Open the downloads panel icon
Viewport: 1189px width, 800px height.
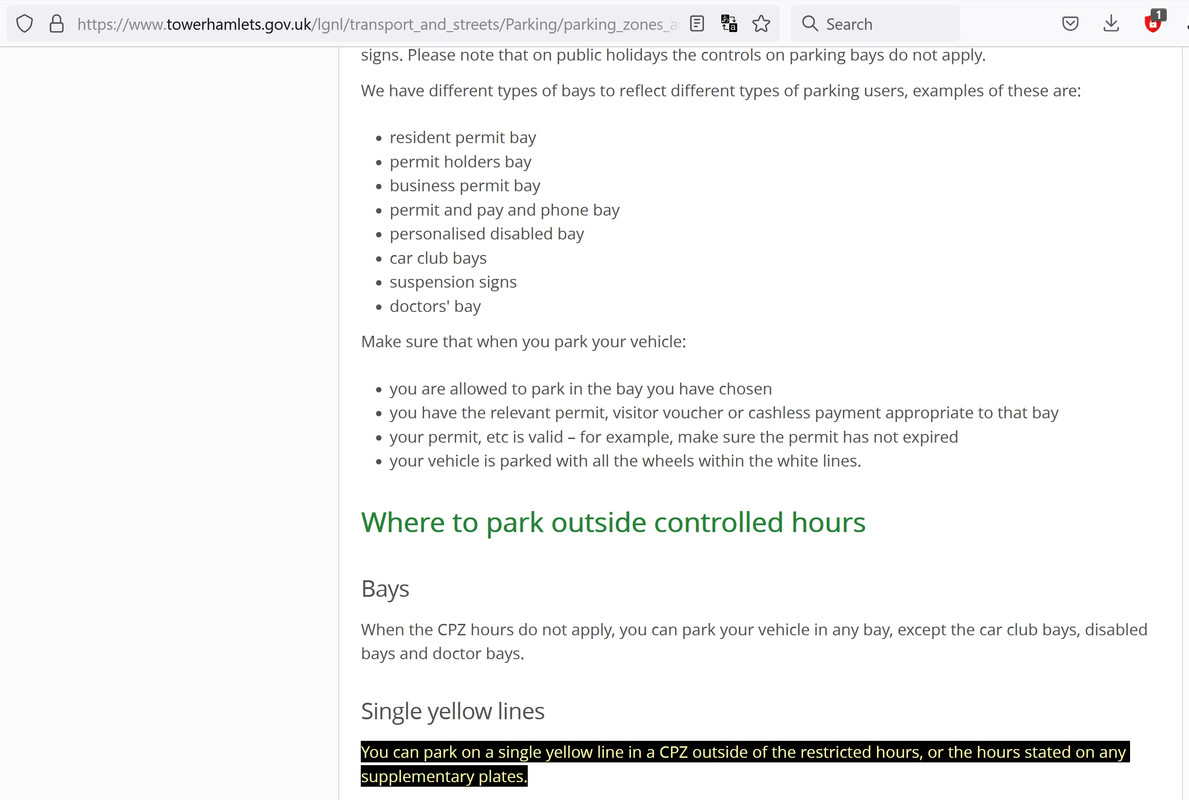point(1111,24)
